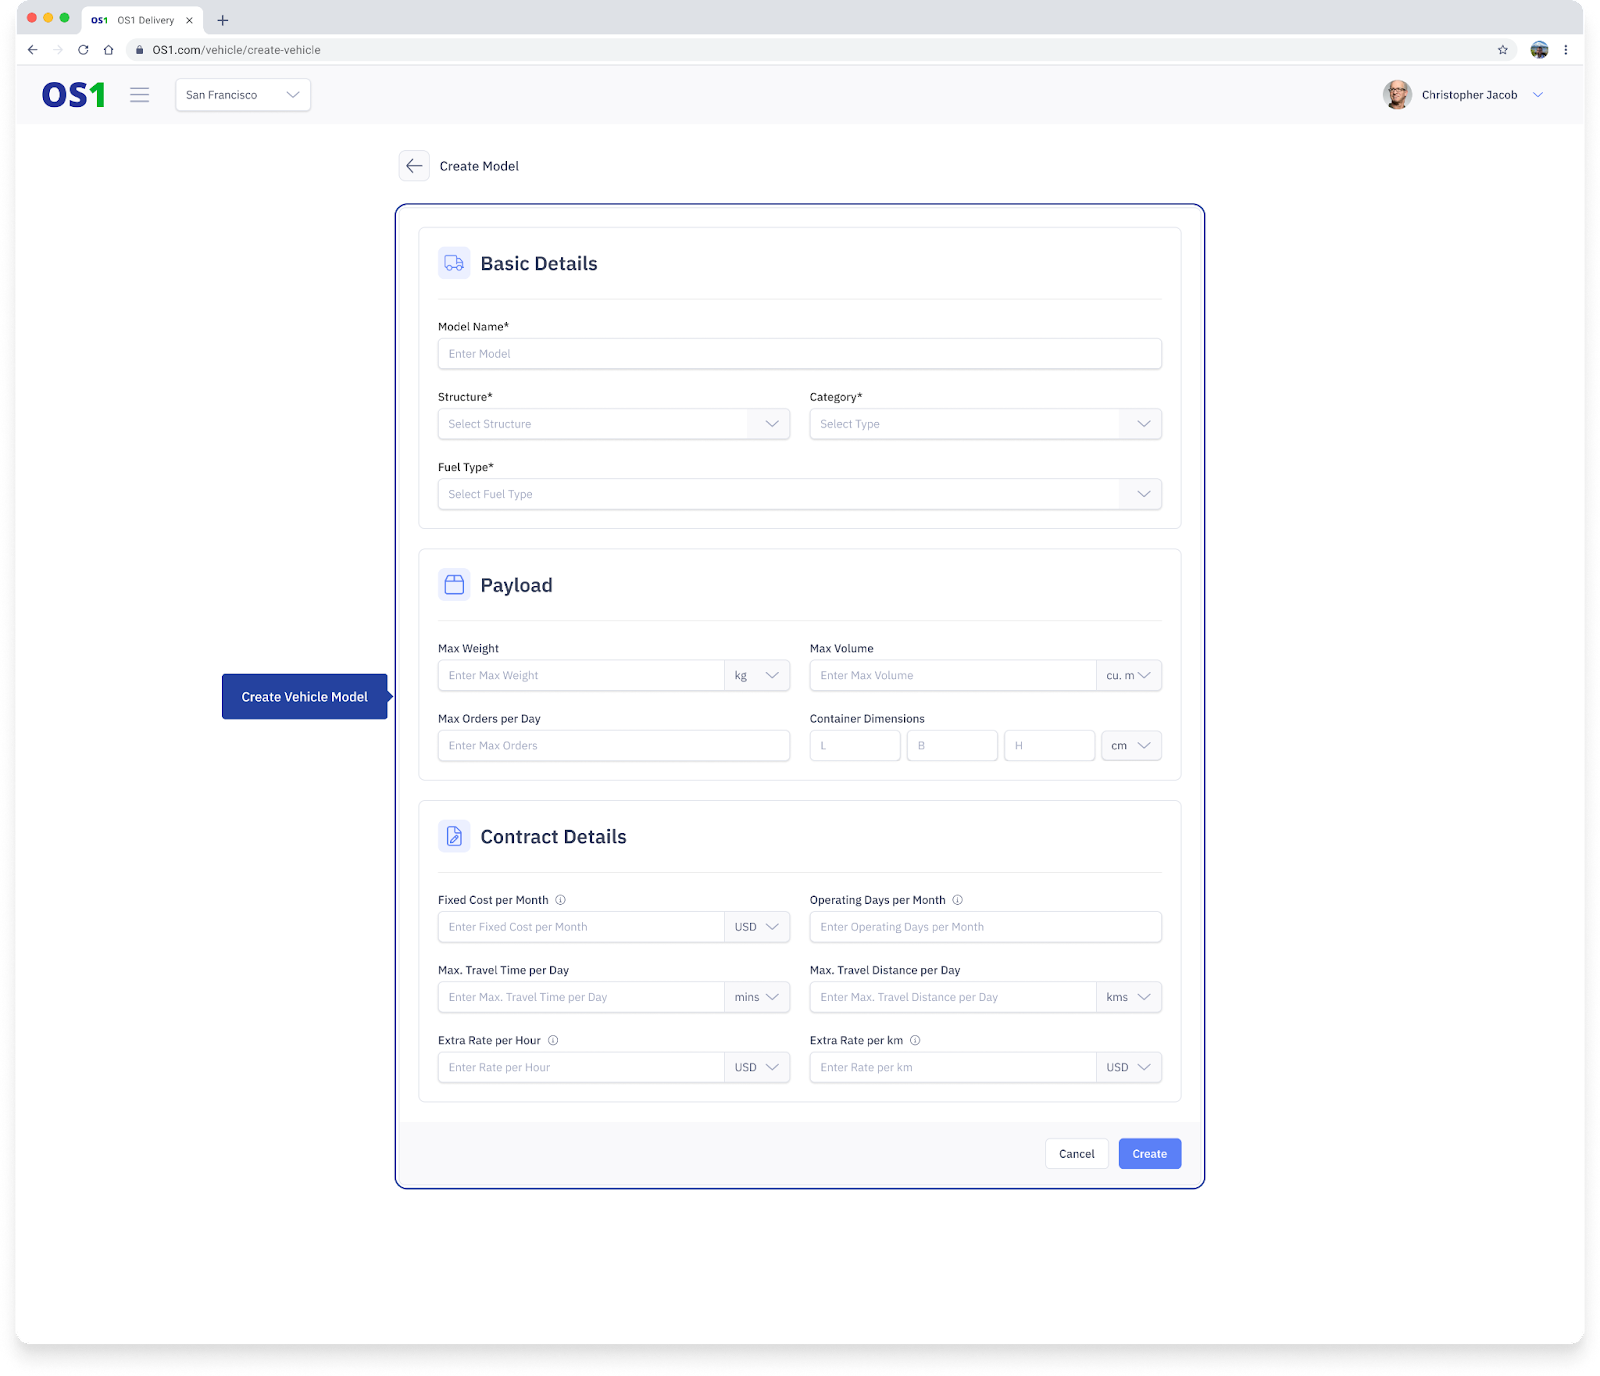Viewport: 1600px width, 1376px height.
Task: Focus the Fixed Cost per Month field
Action: (581, 927)
